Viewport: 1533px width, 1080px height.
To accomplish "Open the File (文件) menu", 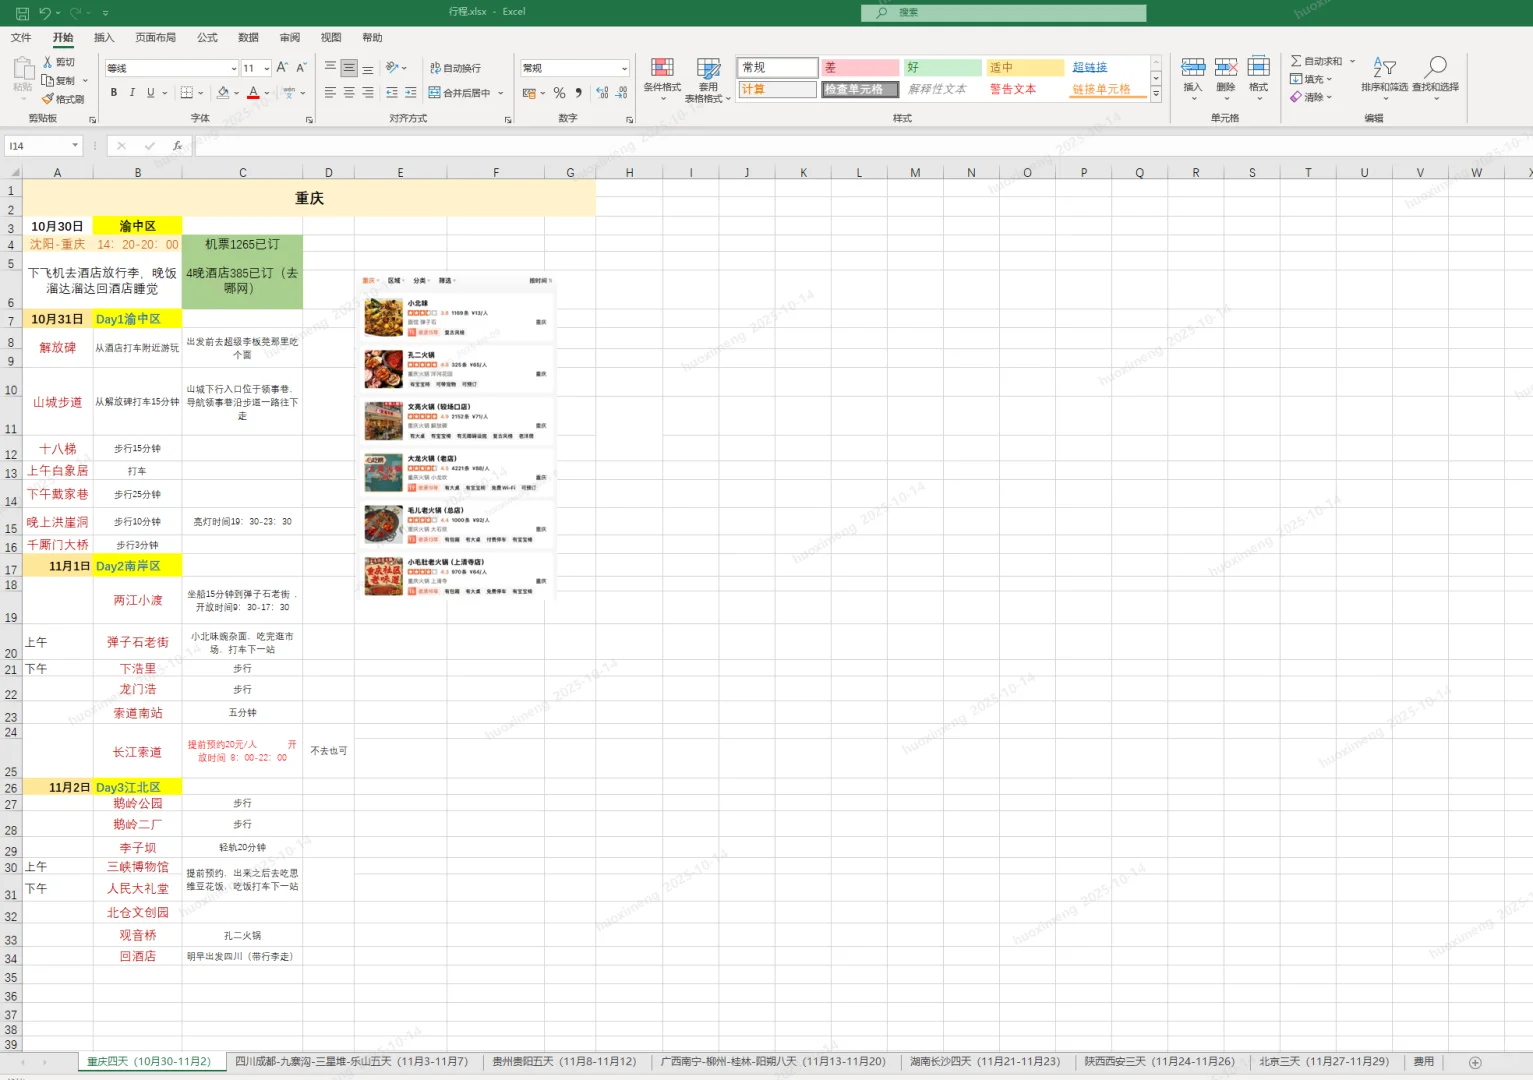I will [x=21, y=38].
